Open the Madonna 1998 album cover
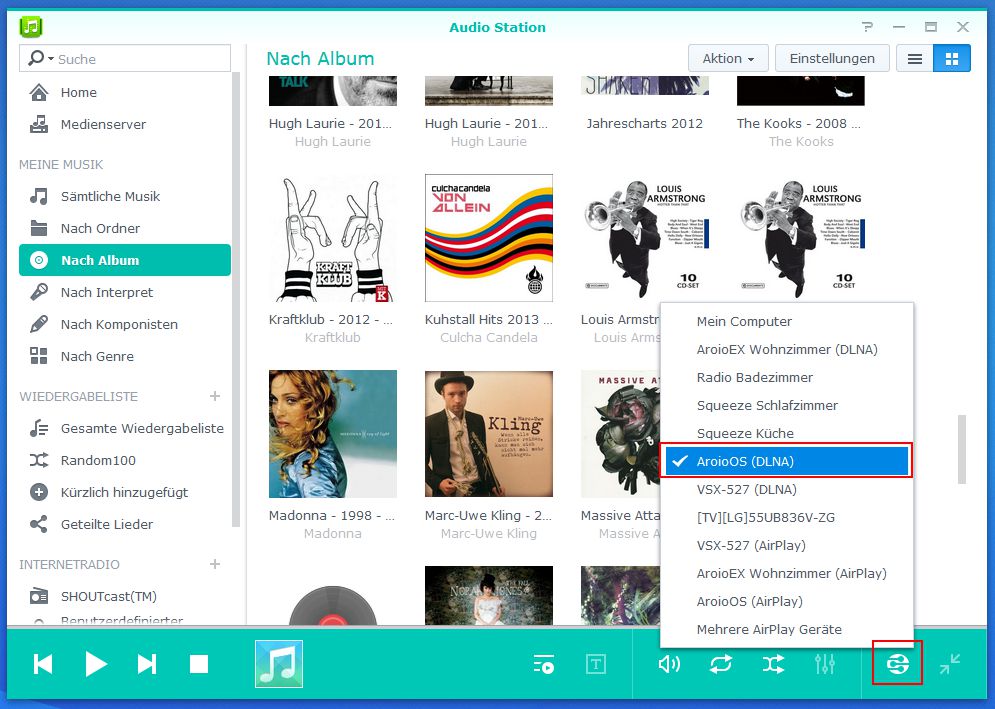 (x=333, y=434)
